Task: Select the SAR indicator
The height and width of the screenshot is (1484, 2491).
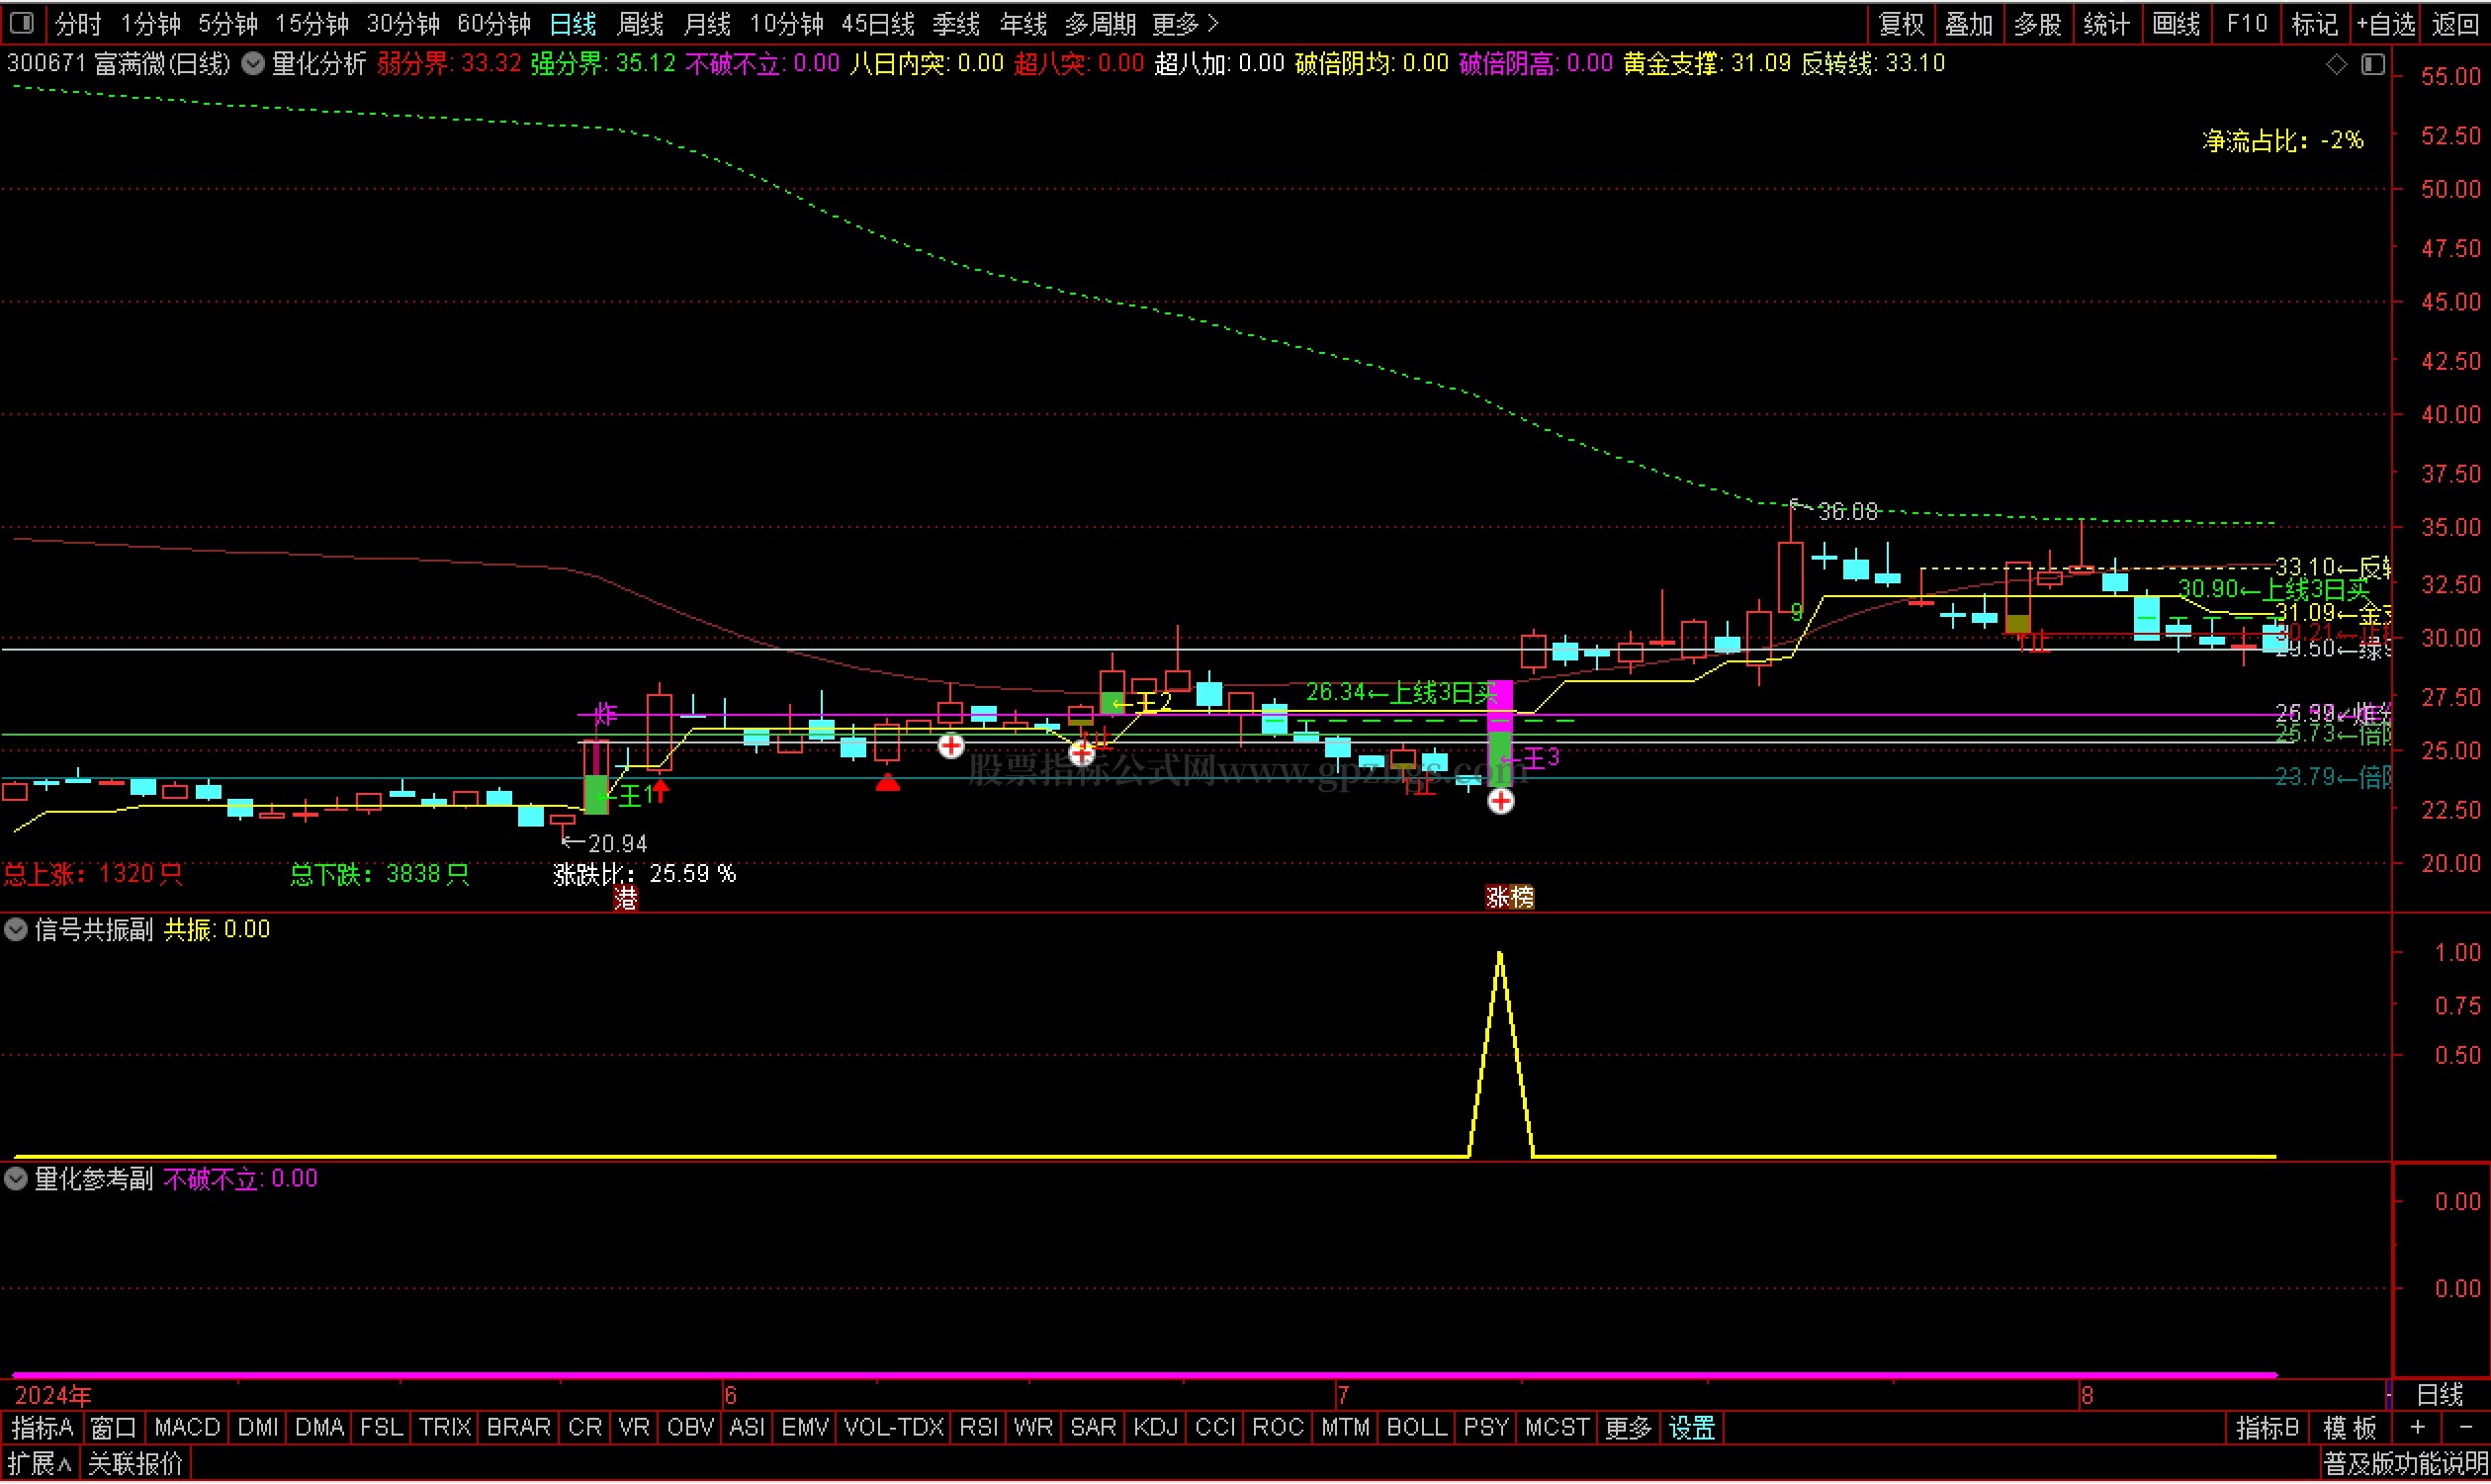Action: point(1093,1428)
